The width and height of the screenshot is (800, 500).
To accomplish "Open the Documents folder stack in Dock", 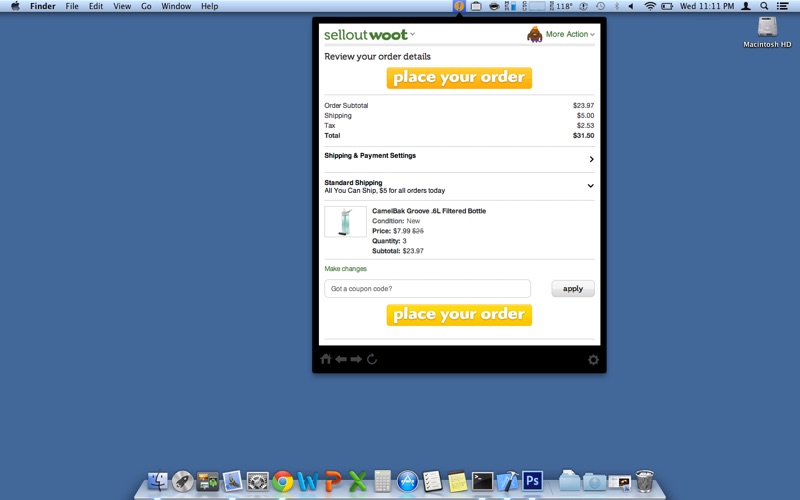I will 569,481.
